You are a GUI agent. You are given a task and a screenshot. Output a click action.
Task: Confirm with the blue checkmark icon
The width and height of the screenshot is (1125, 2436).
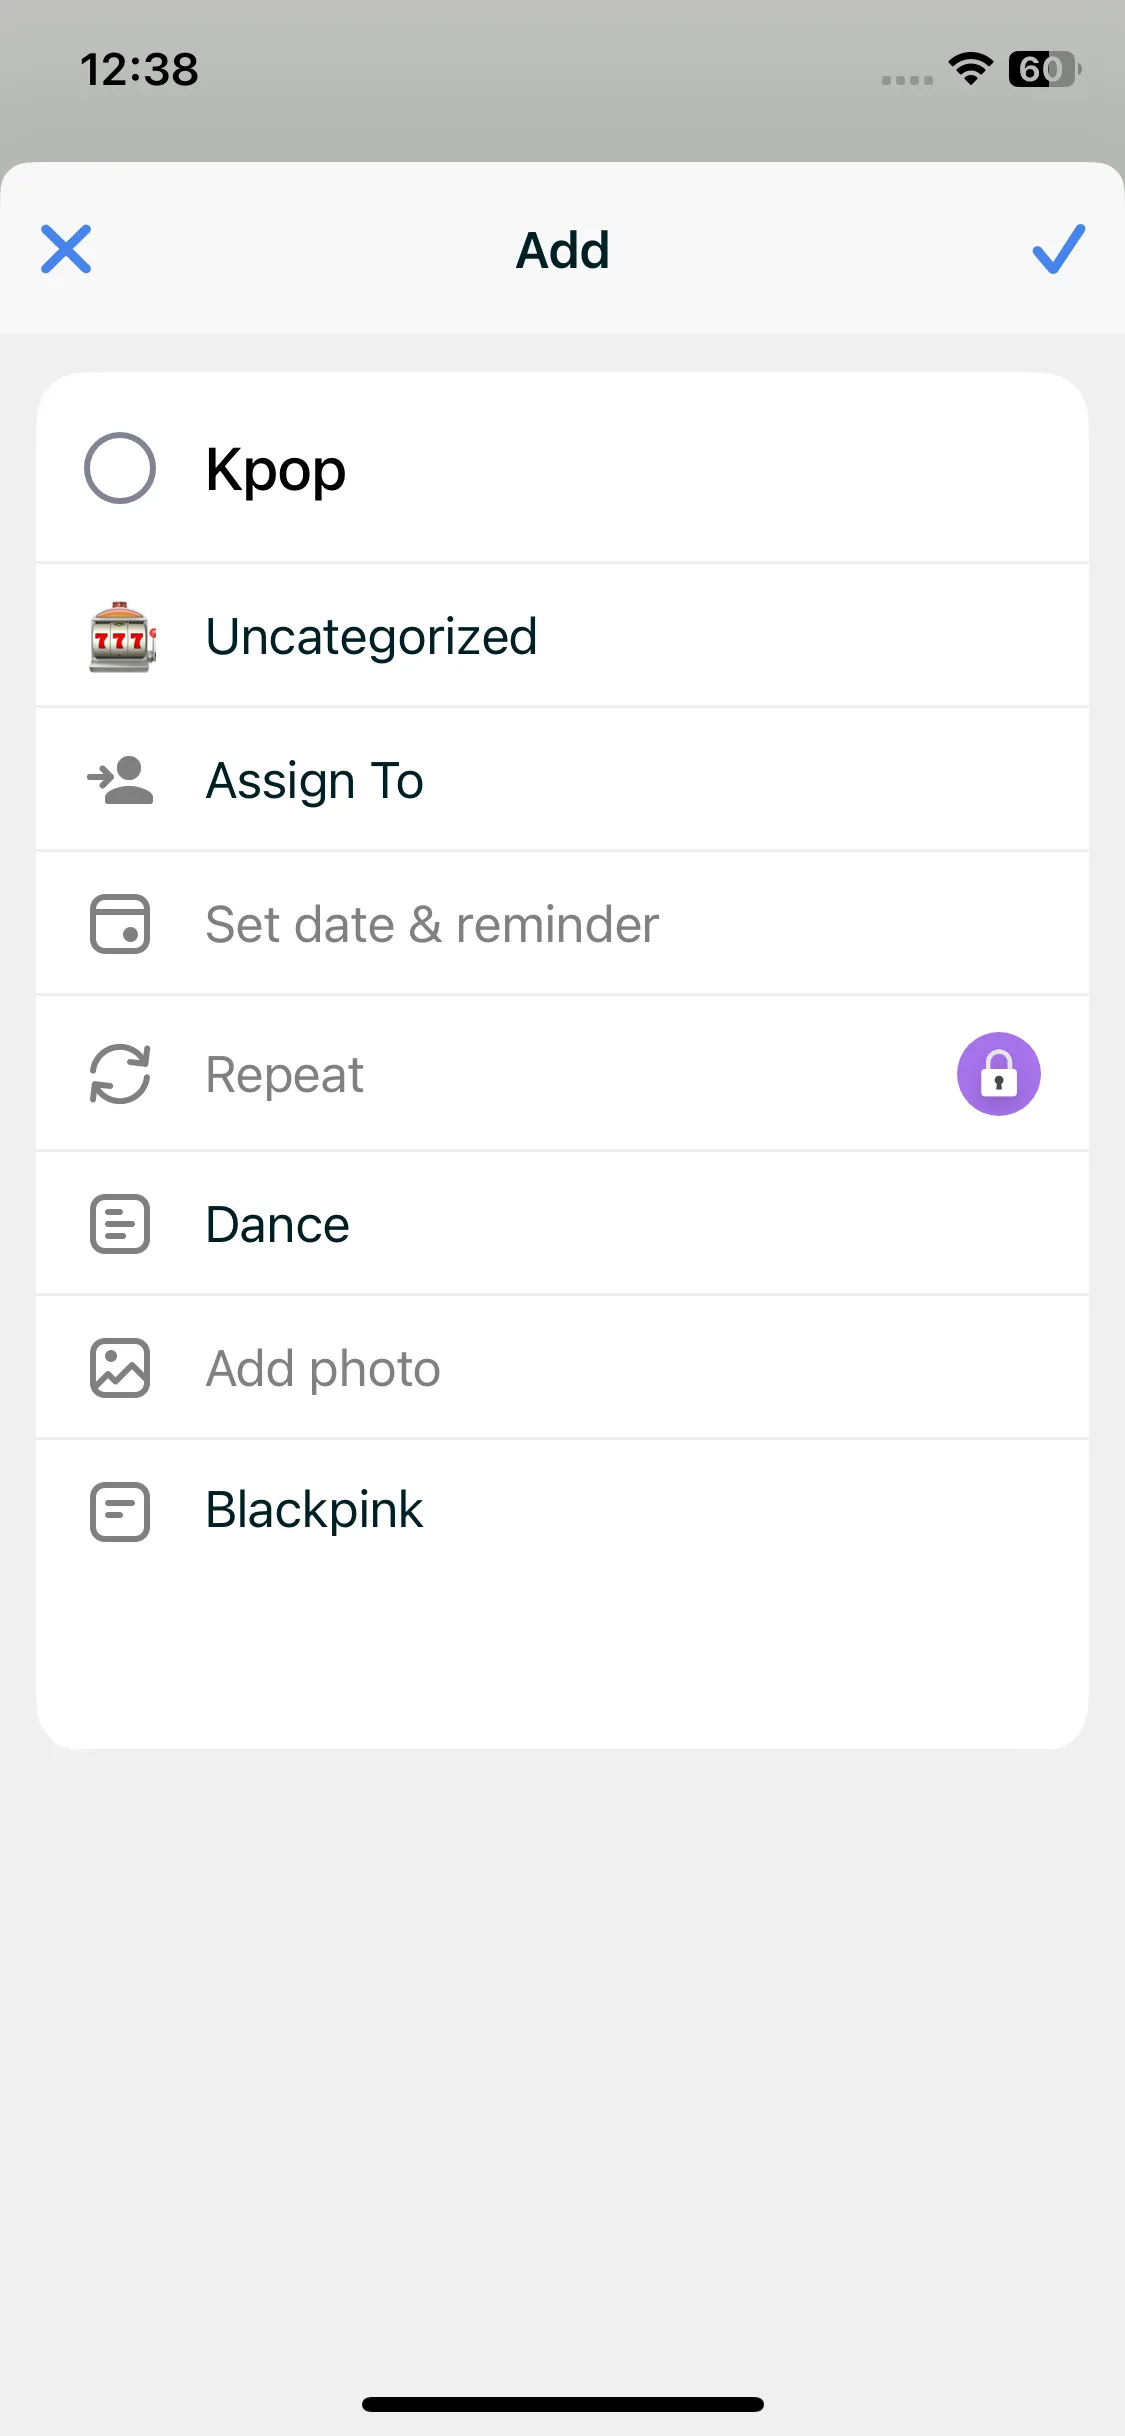(1058, 249)
